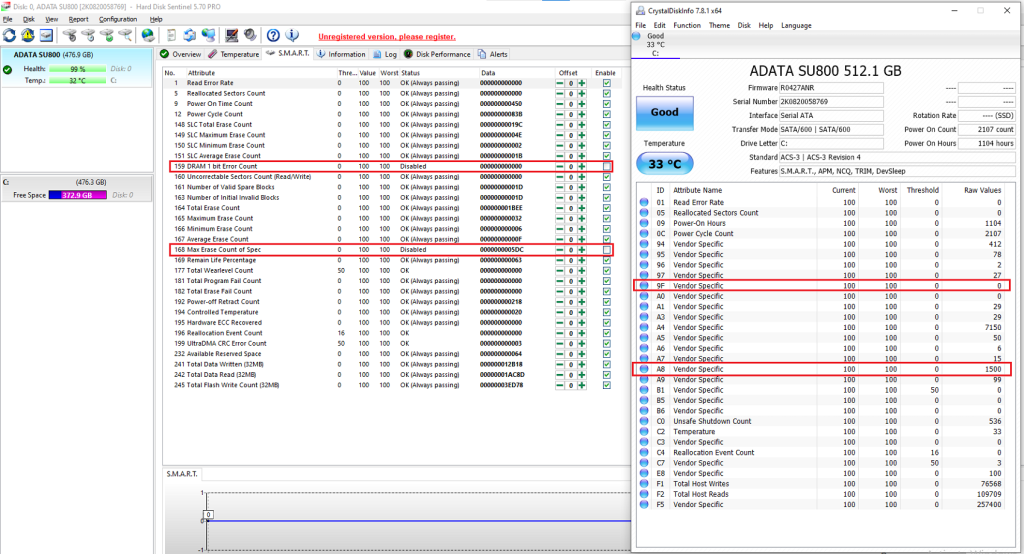Open the Function menu in CrystalDiskInfo

coord(686,25)
